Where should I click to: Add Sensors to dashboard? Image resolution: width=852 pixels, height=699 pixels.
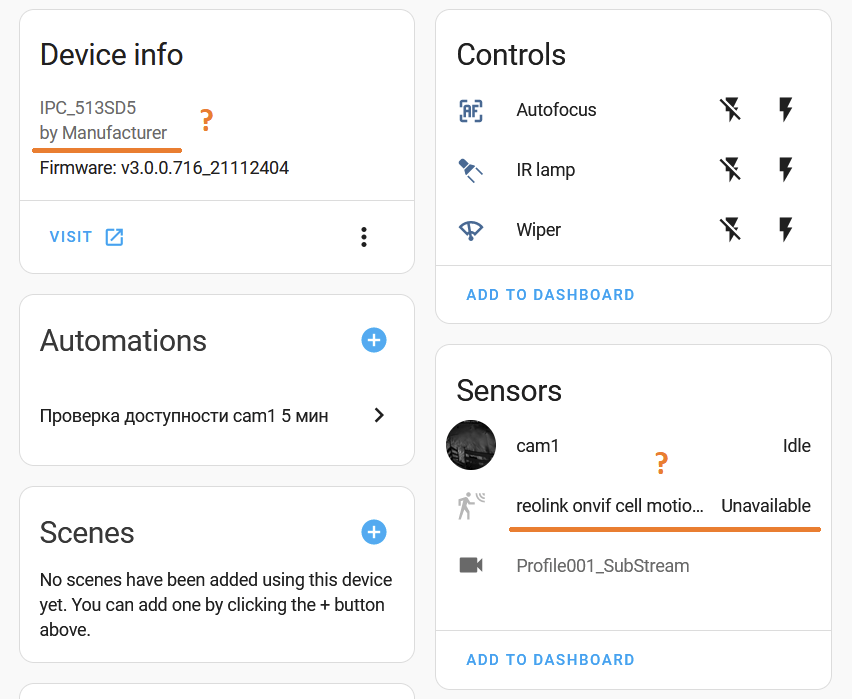(550, 660)
